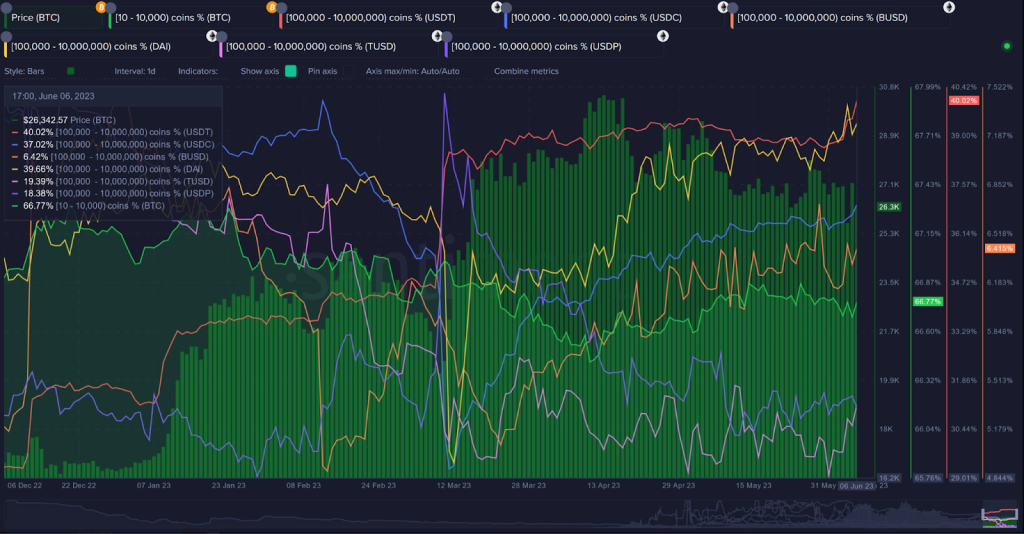This screenshot has width=1024, height=534.
Task: Click red color bar on USDT chip
Action: point(281,20)
